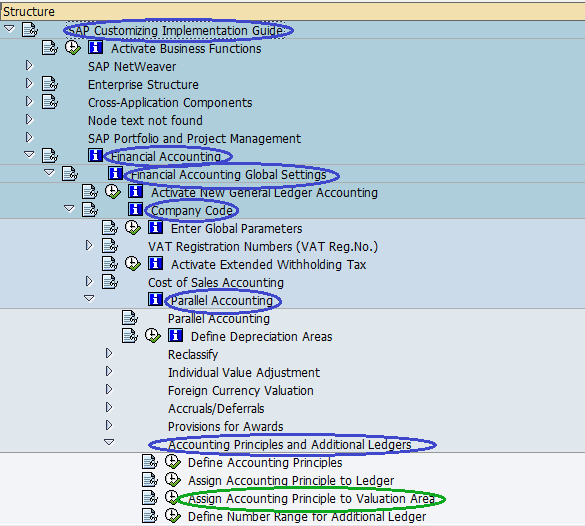The image size is (585, 526).
Task: Open document icon next to Cross-Application Components
Action: 50,102
